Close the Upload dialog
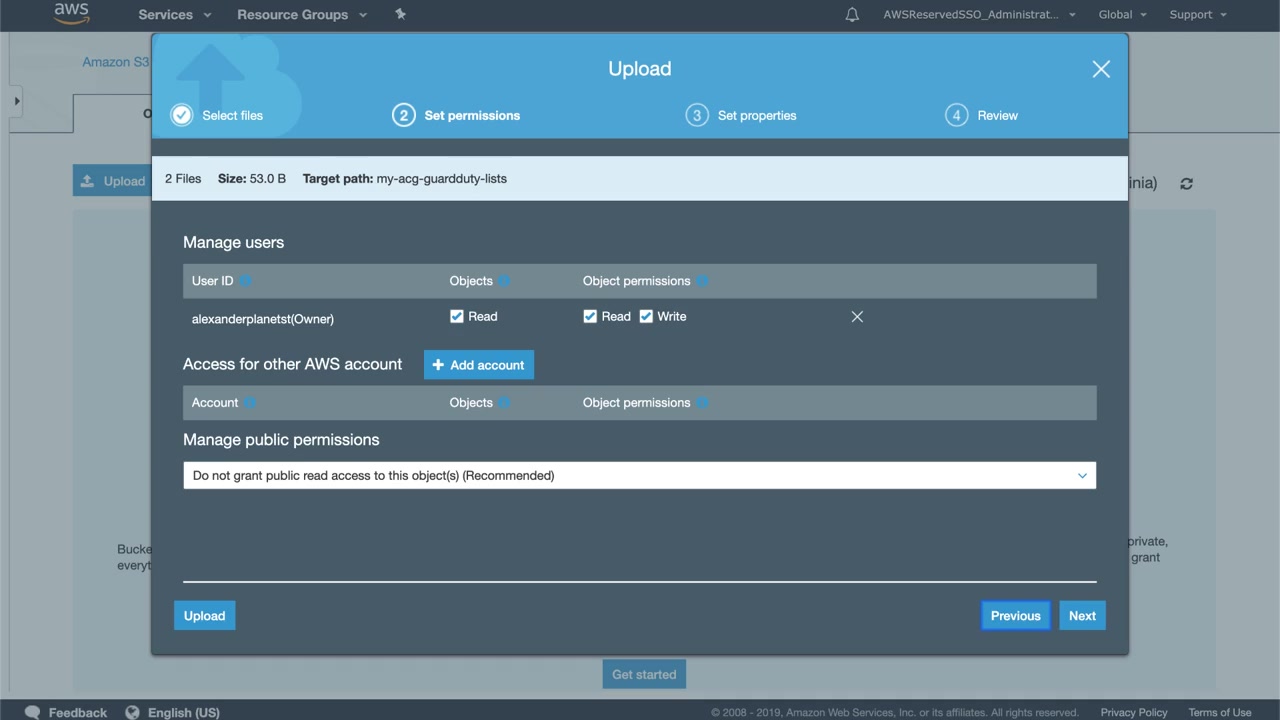The width and height of the screenshot is (1280, 720). coord(1101,69)
